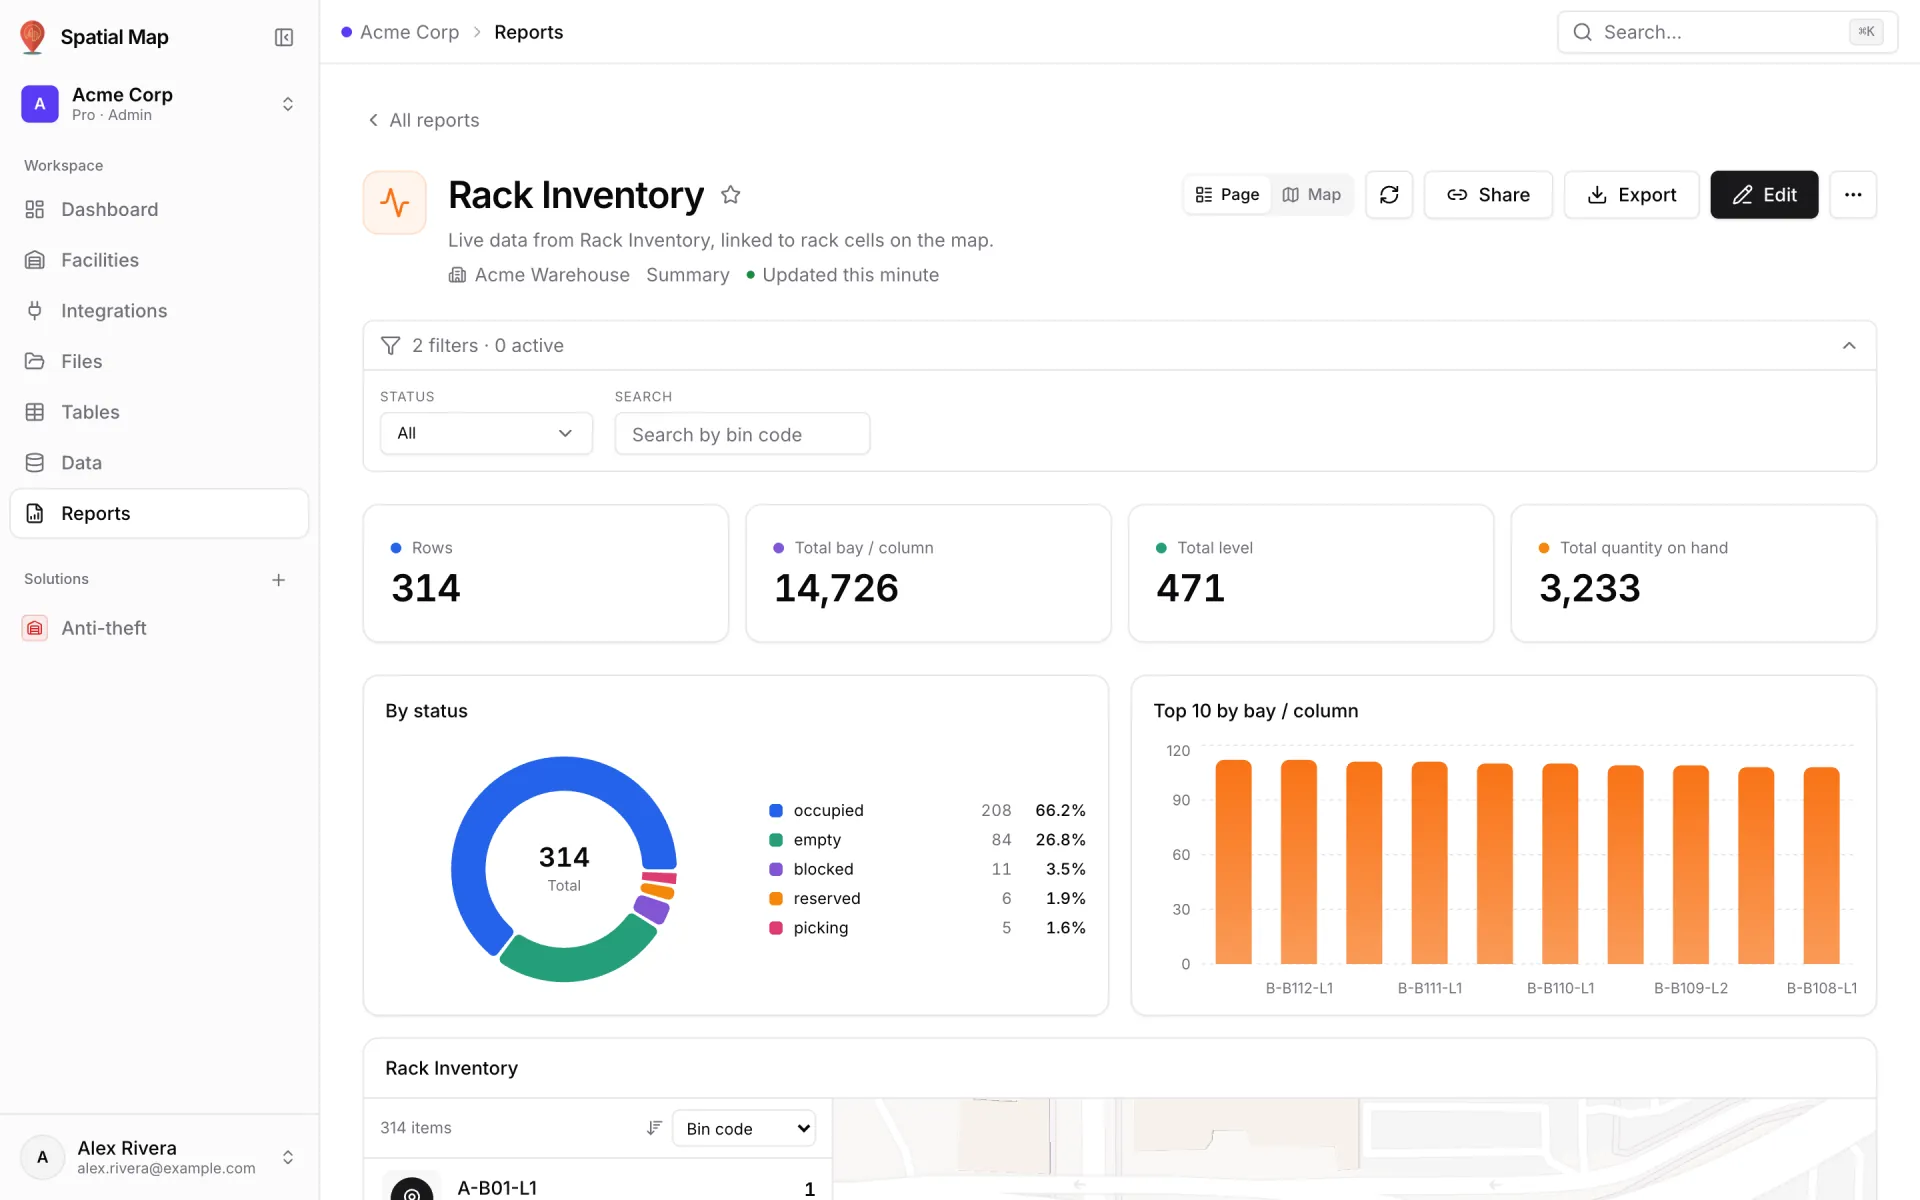The image size is (1920, 1200).
Task: Click the Rack Inventory pulse icon
Action: (395, 203)
